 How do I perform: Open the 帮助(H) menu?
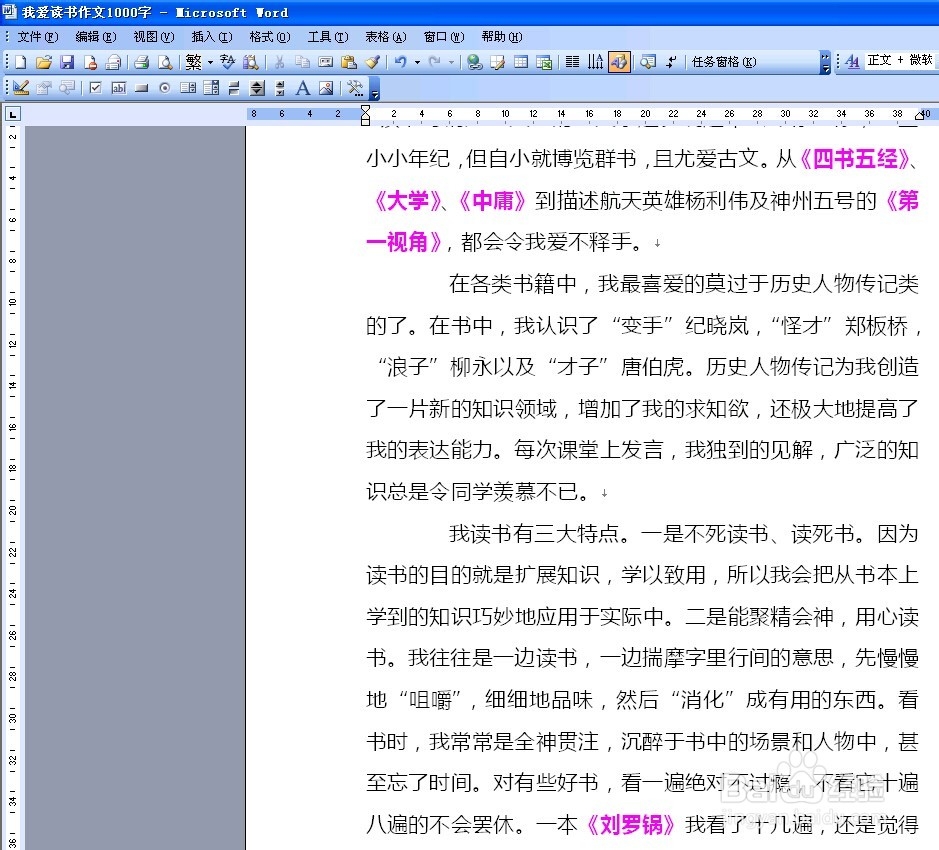[502, 37]
